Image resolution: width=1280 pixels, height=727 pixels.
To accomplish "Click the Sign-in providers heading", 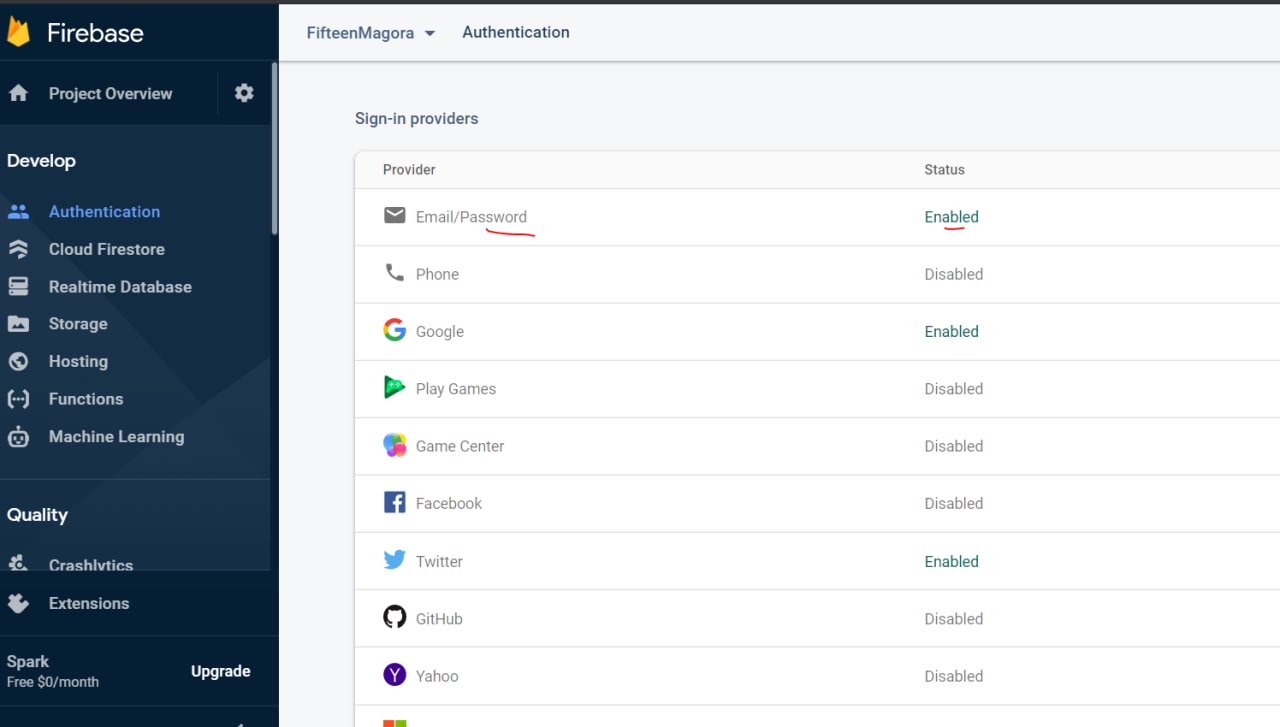I will coord(417,118).
